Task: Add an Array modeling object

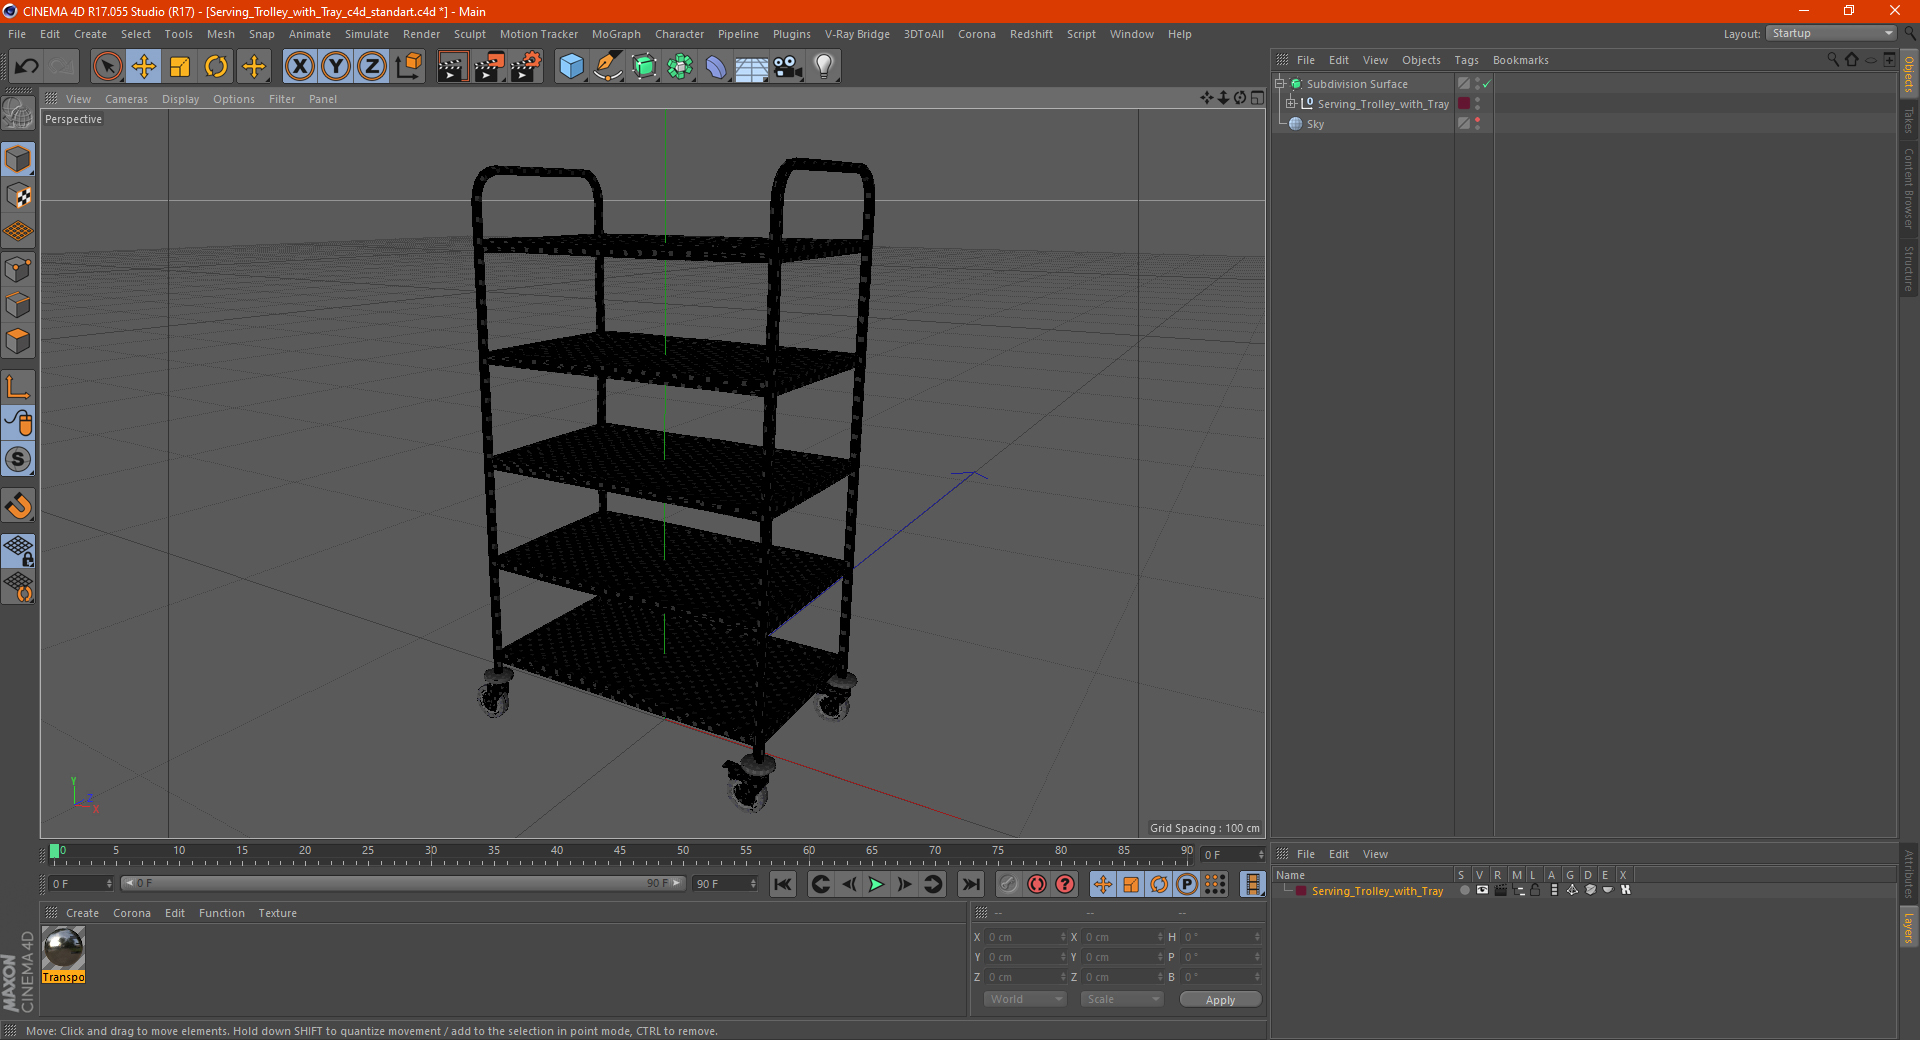Action: point(680,67)
